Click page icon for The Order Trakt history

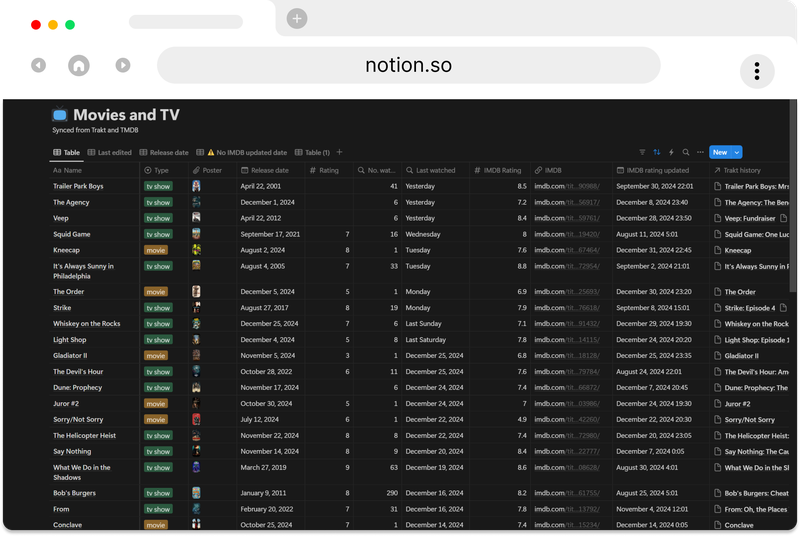(x=717, y=292)
